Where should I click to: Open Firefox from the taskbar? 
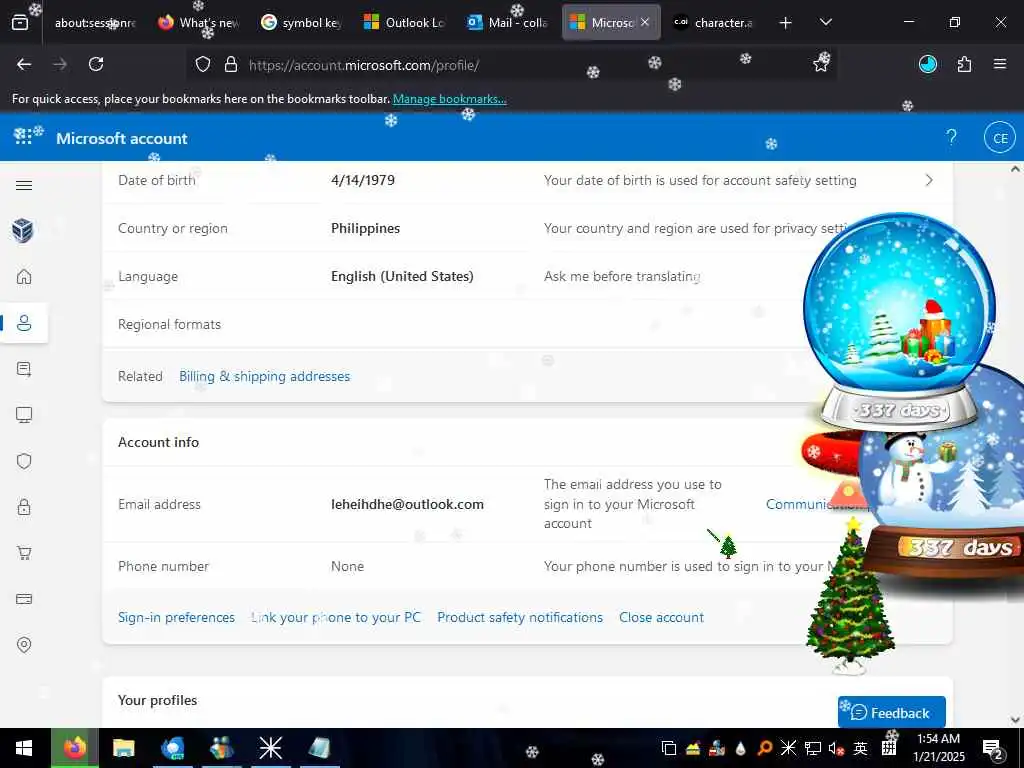74,748
